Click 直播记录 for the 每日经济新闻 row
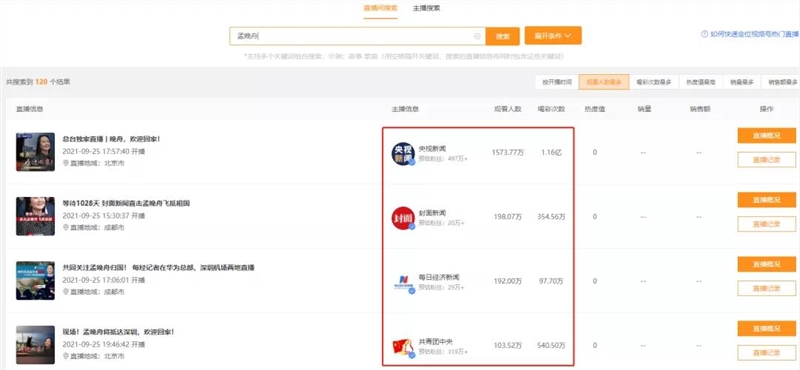The height and width of the screenshot is (370, 800). pyautogui.click(x=766, y=288)
